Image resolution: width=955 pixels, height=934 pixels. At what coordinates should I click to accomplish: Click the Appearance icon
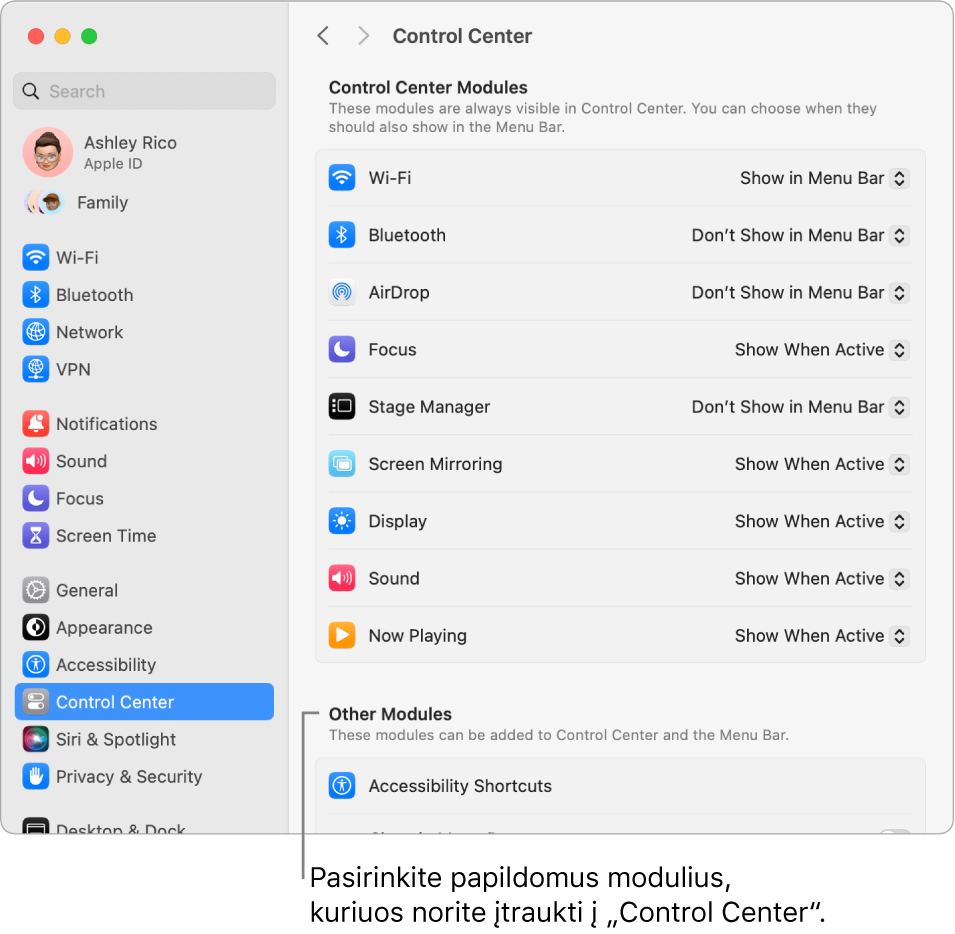click(35, 627)
